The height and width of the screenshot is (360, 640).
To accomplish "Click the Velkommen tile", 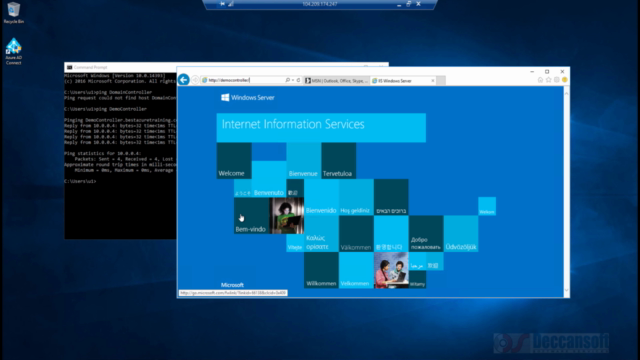I will pyautogui.click(x=356, y=270).
